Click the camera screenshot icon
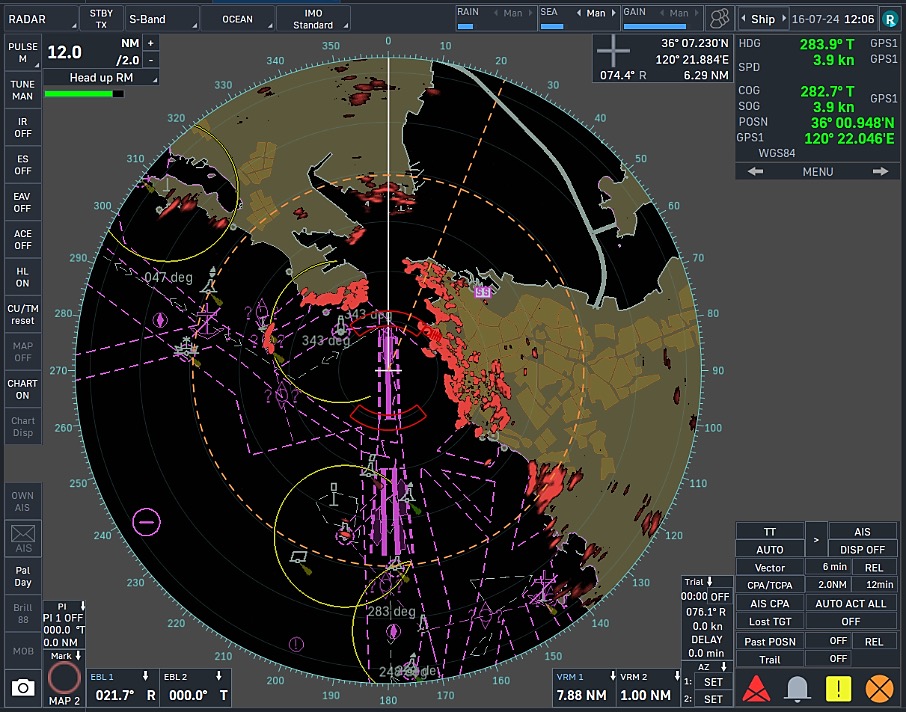 pos(22,687)
